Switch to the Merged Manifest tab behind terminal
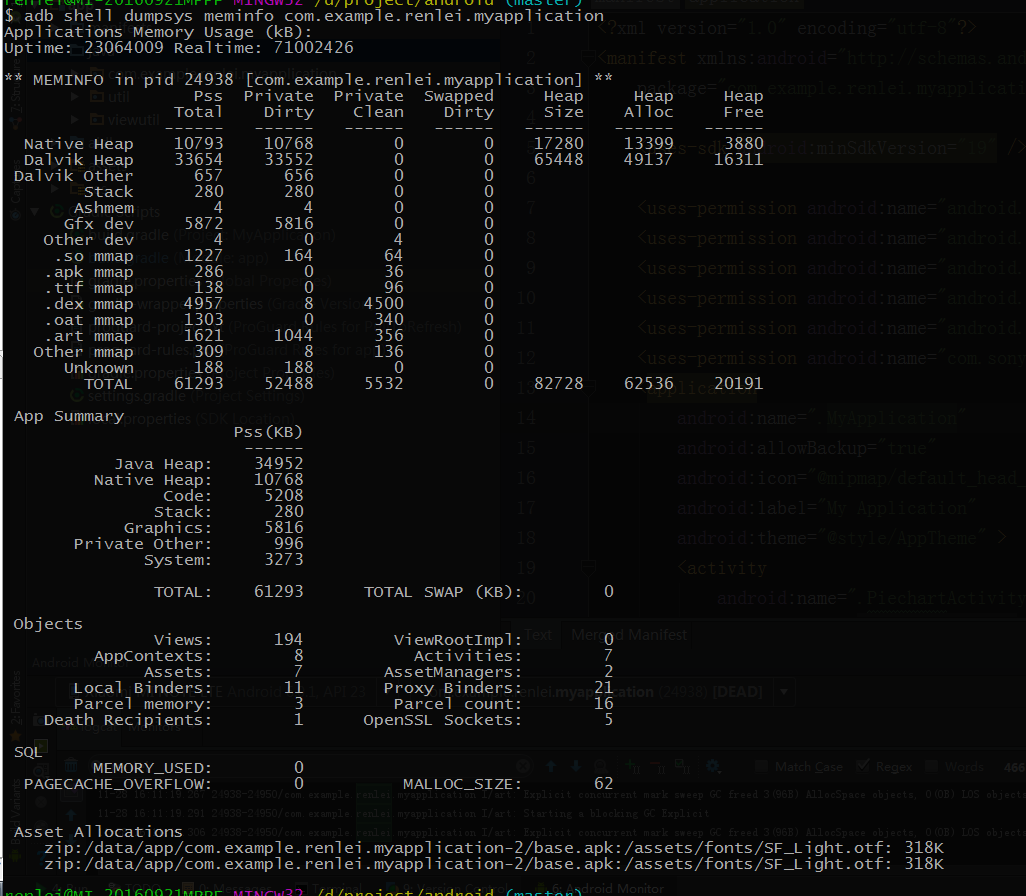 pyautogui.click(x=629, y=635)
